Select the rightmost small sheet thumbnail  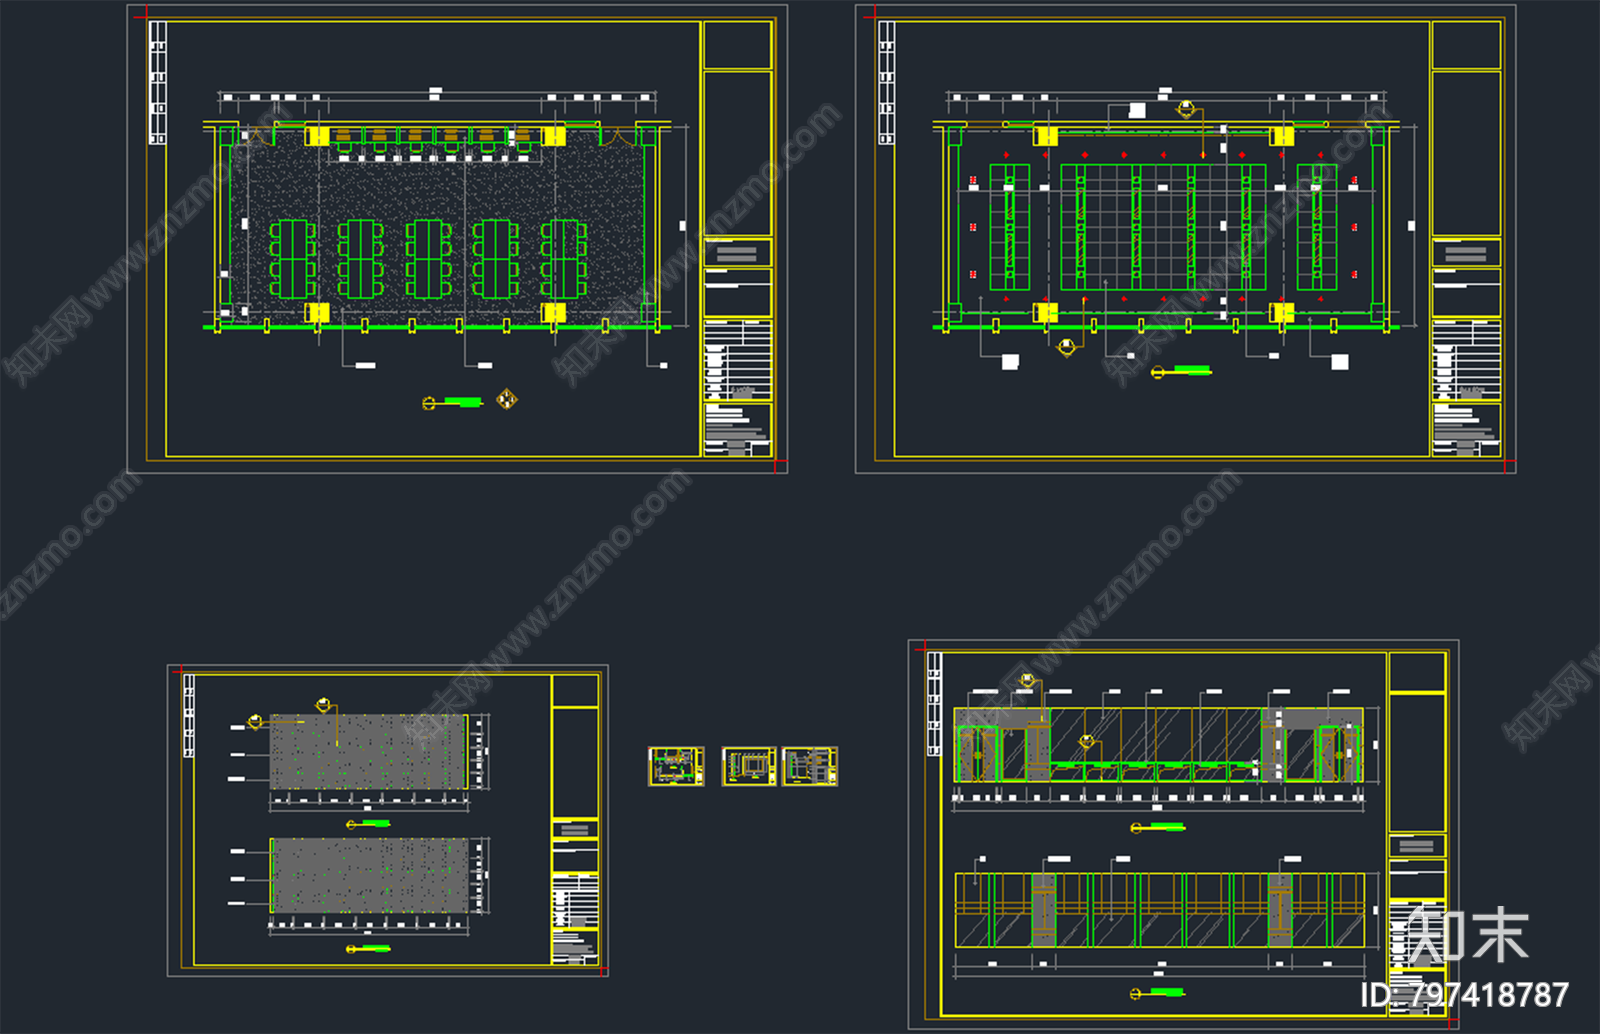[810, 766]
